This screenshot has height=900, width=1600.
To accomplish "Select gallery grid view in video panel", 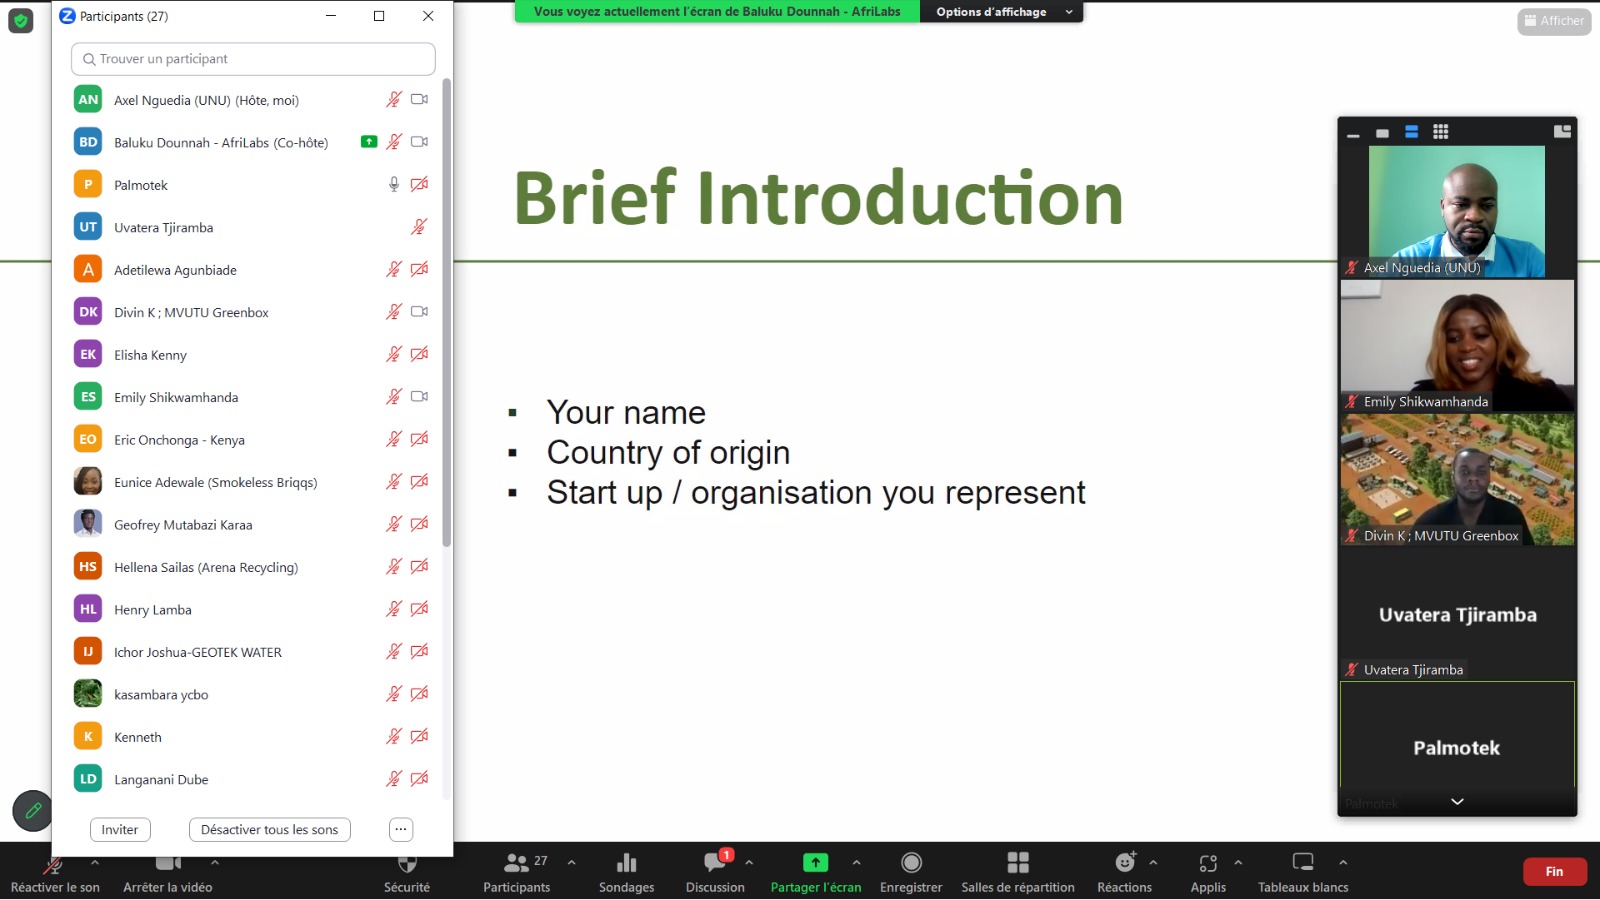I will click(1440, 132).
